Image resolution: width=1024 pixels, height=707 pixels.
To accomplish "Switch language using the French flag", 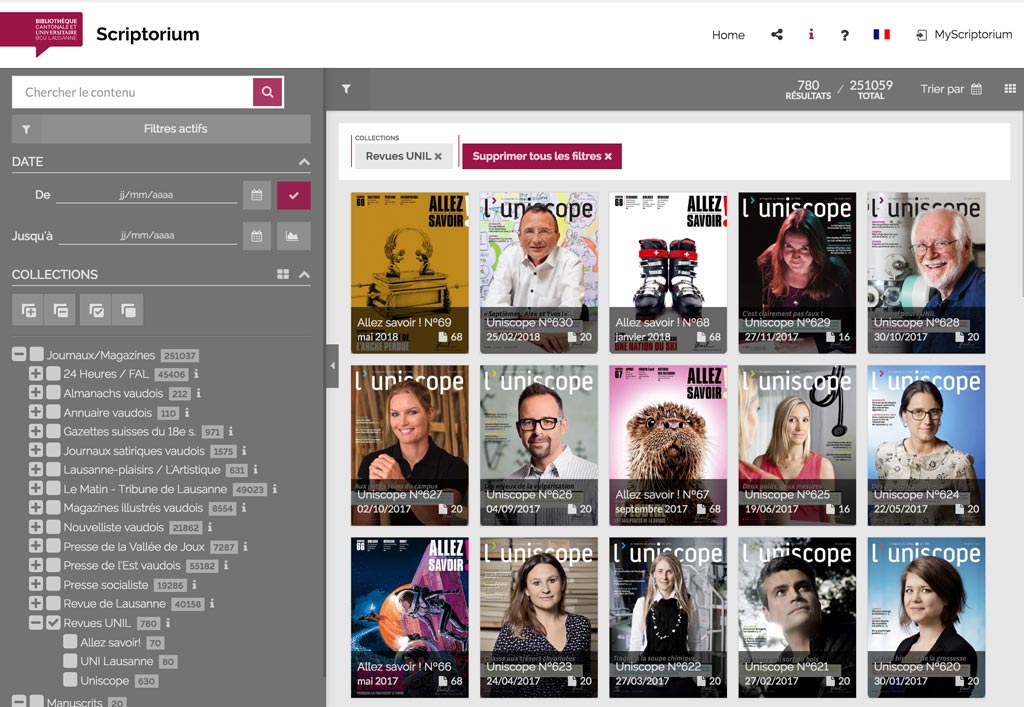I will pyautogui.click(x=882, y=34).
